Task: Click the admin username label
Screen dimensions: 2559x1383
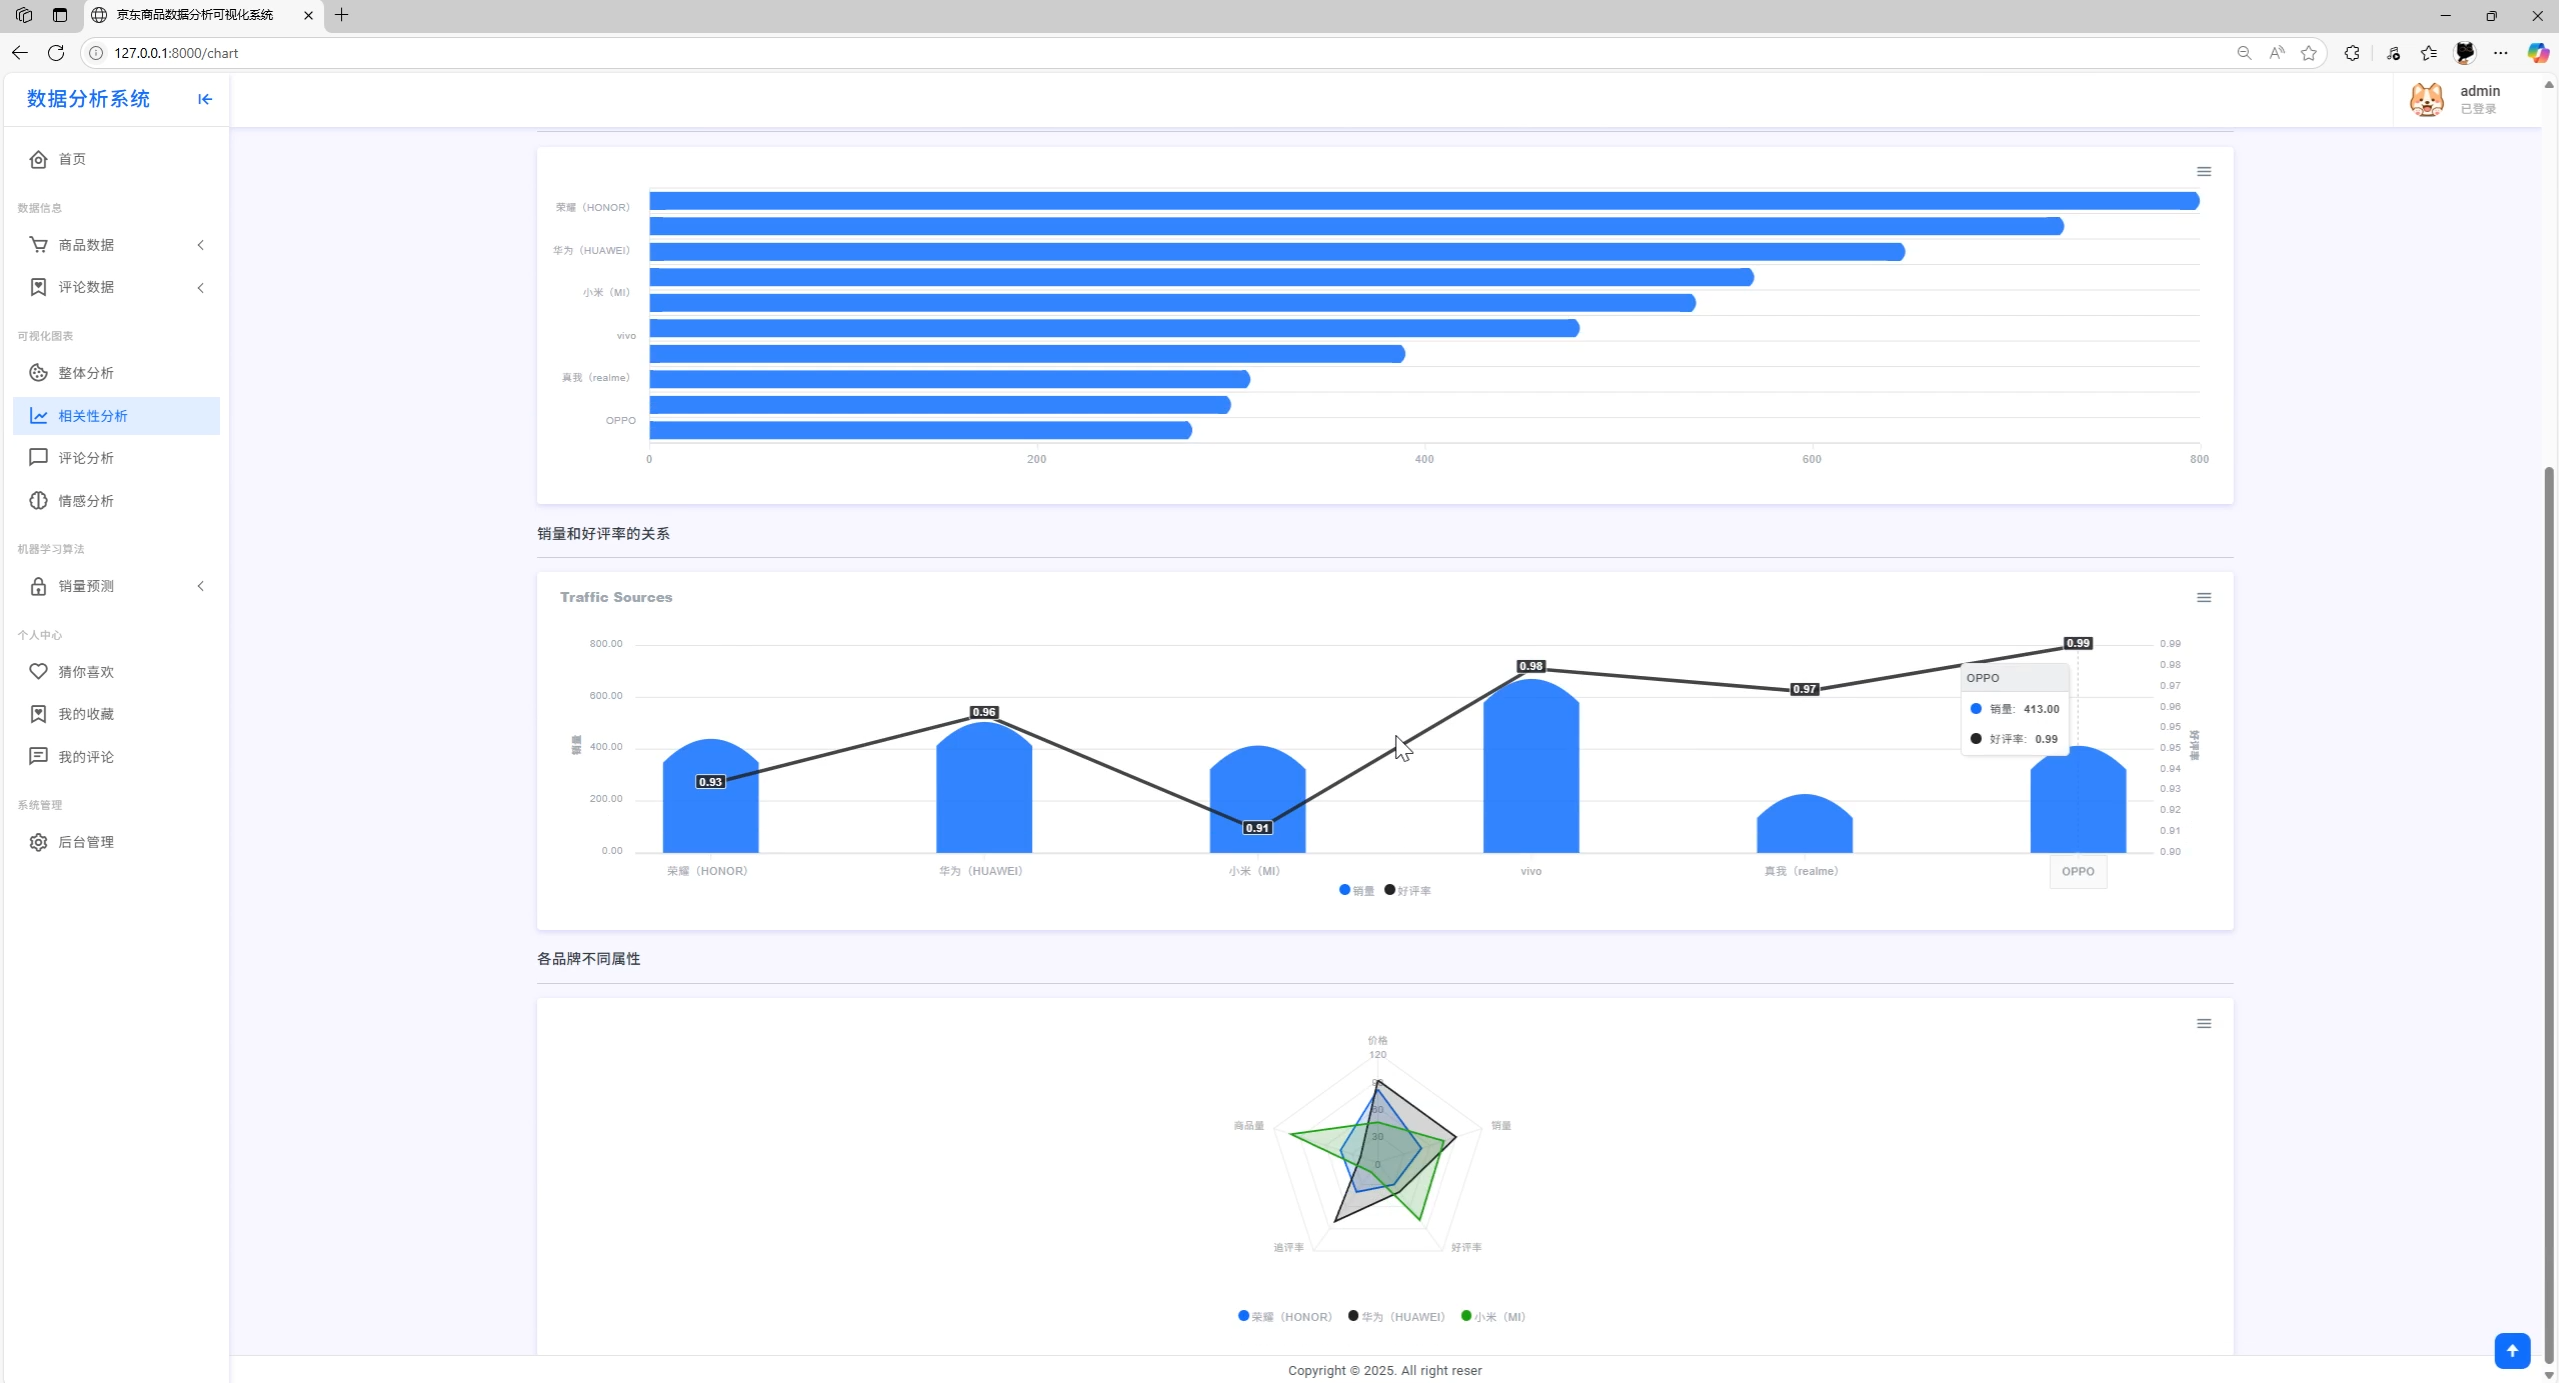Action: click(2480, 91)
